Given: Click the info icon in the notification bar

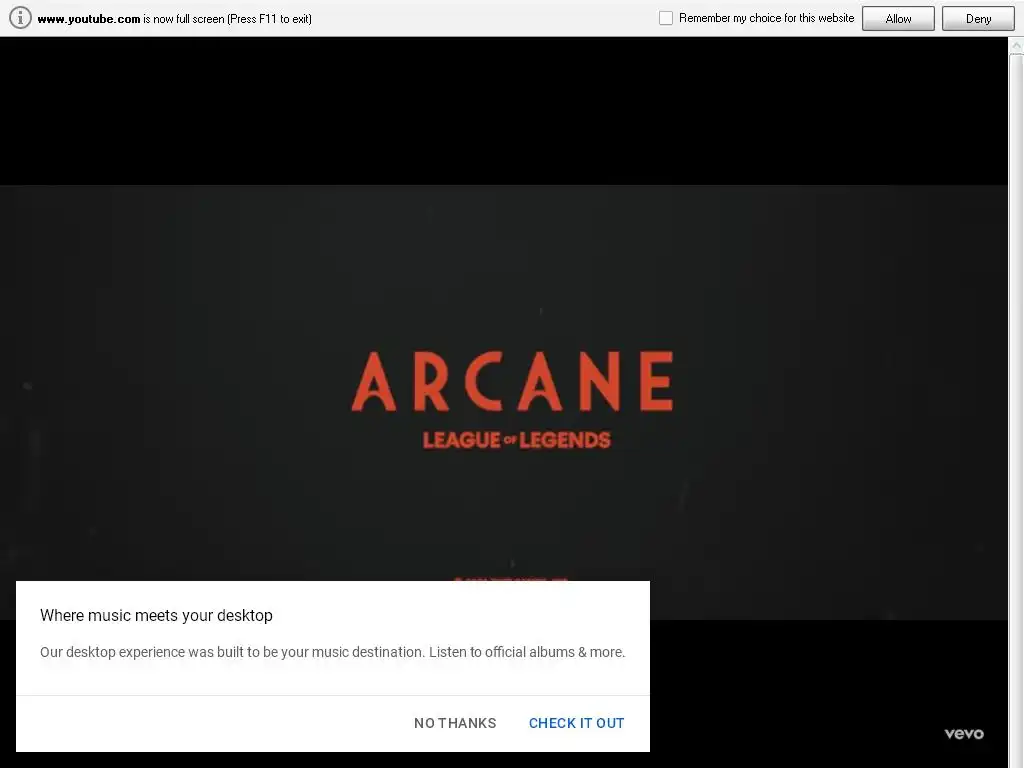Looking at the screenshot, I should point(20,18).
